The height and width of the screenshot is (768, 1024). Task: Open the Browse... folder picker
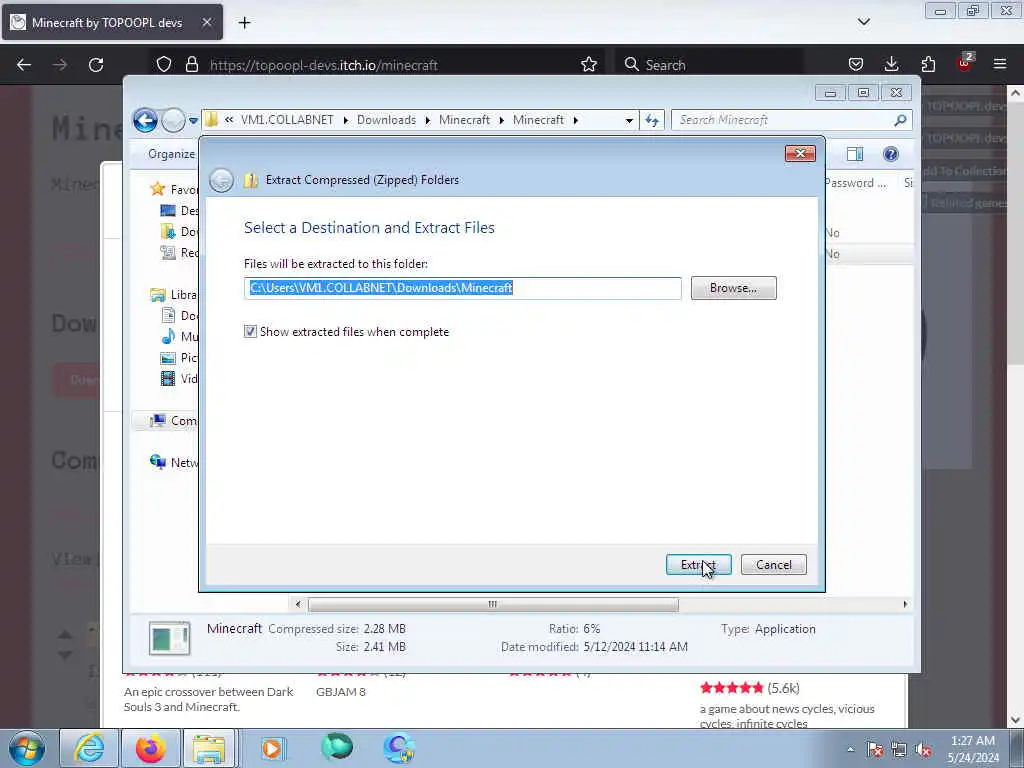point(733,288)
